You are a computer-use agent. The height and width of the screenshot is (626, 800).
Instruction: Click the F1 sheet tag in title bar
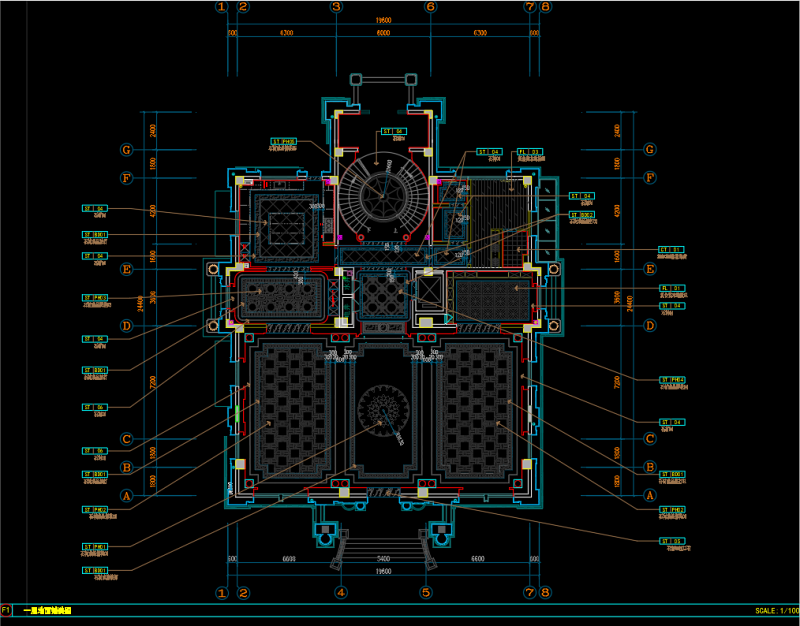tap(6, 609)
